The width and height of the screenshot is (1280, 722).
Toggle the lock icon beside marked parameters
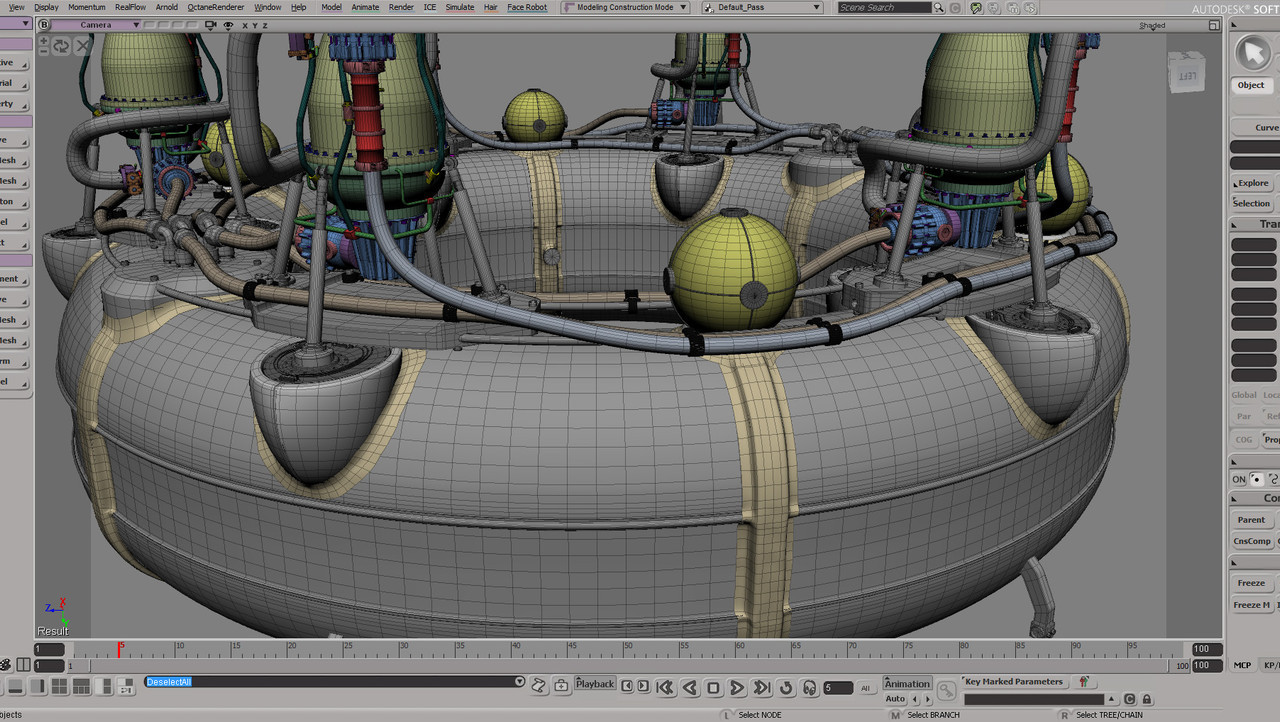point(1147,700)
